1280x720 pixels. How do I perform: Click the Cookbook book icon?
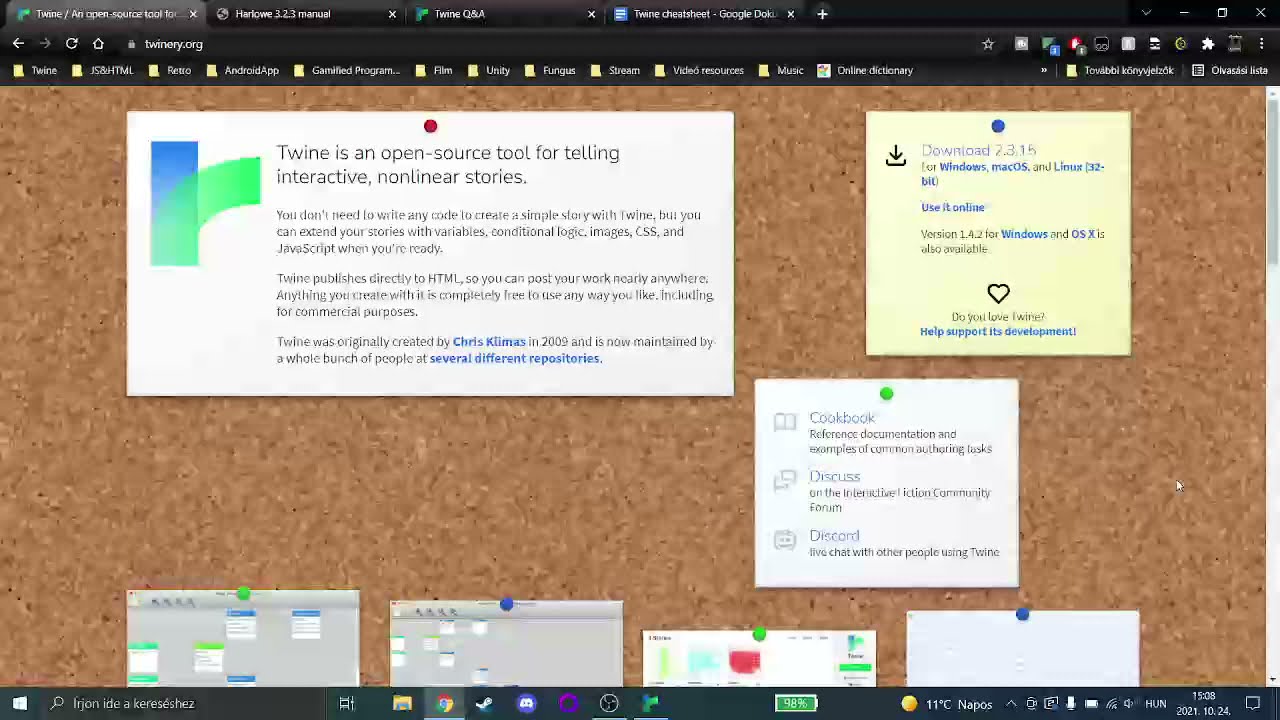(x=785, y=422)
